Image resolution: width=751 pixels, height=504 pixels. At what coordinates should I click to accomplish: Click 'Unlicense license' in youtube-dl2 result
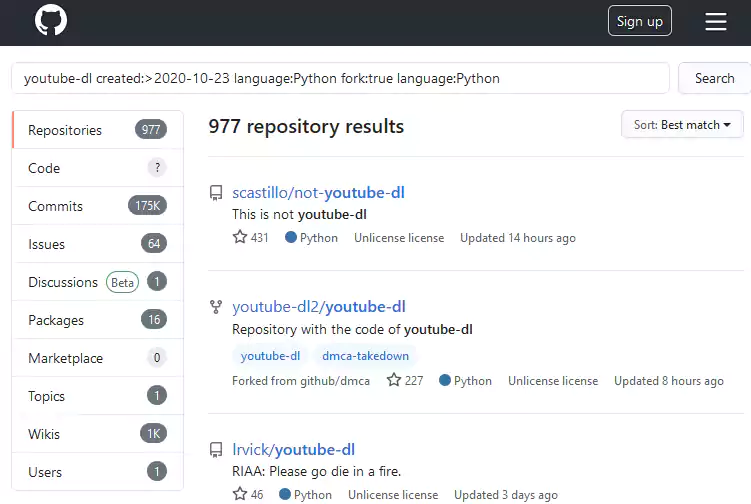click(553, 381)
